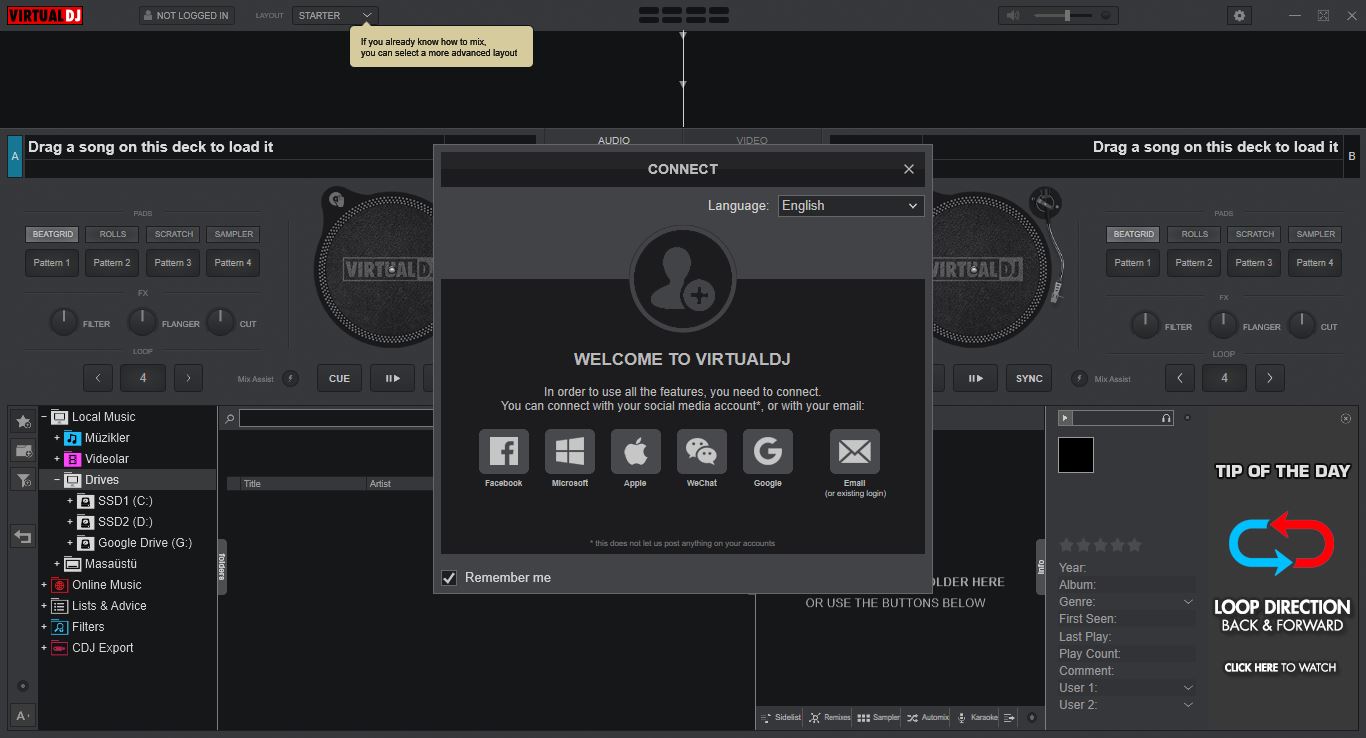The width and height of the screenshot is (1366, 738).
Task: Click left deck FLANGER knob
Action: (142, 322)
